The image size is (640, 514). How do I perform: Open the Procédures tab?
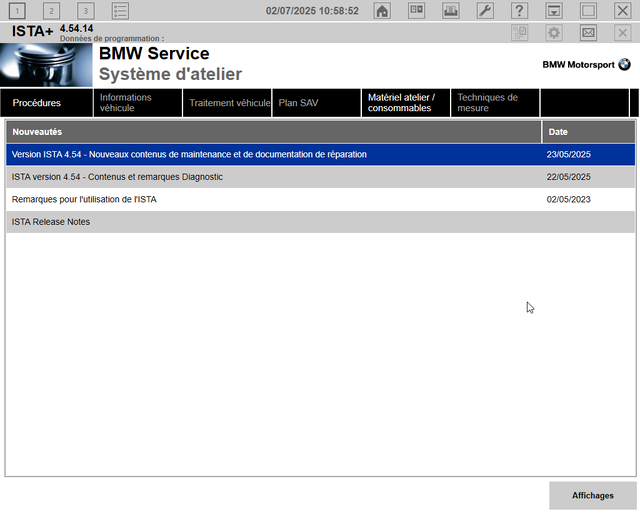(47, 103)
